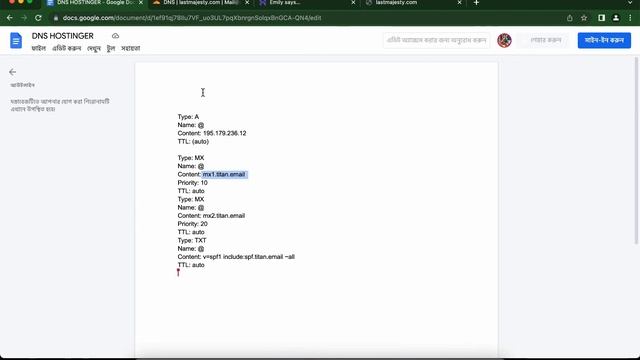This screenshot has width=640, height=360.
Task: Open the Tools menu in Docs
Action: (x=111, y=48)
